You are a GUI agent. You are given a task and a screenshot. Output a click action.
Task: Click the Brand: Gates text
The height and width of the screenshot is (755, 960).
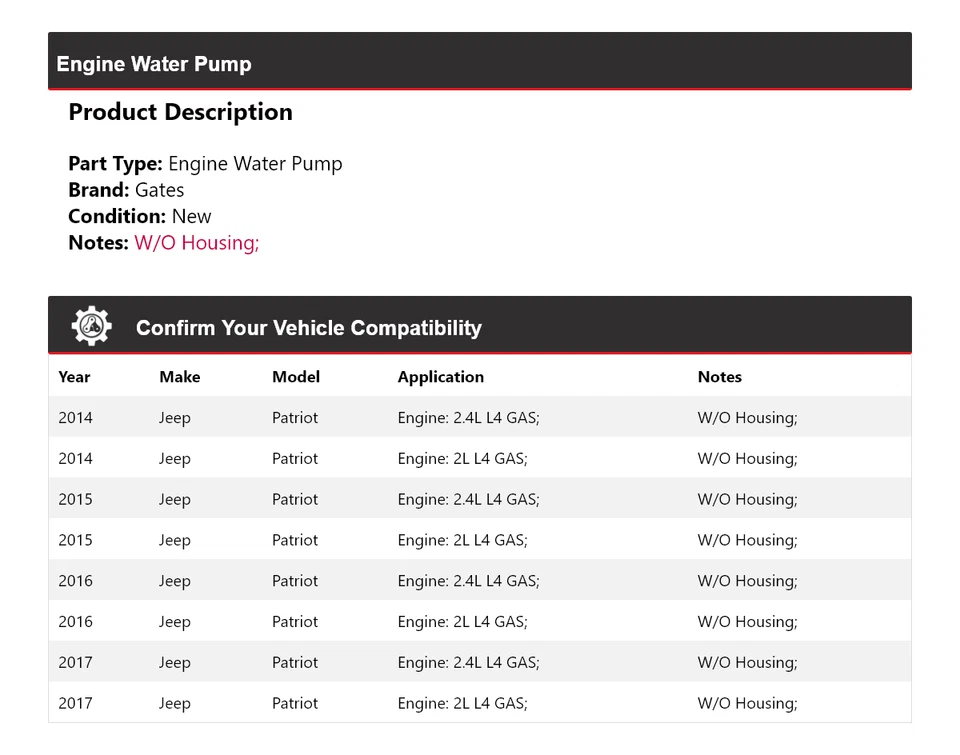coord(126,190)
